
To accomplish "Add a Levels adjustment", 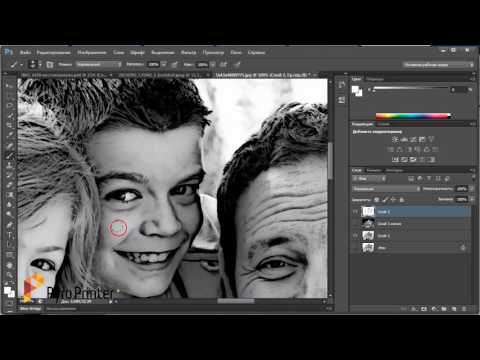I will coord(404,139).
